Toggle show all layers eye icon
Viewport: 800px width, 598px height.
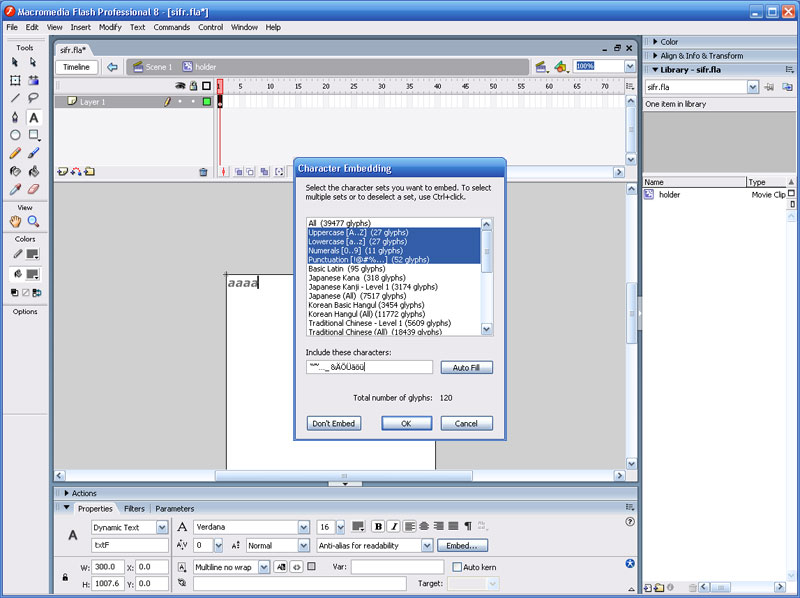coord(180,86)
